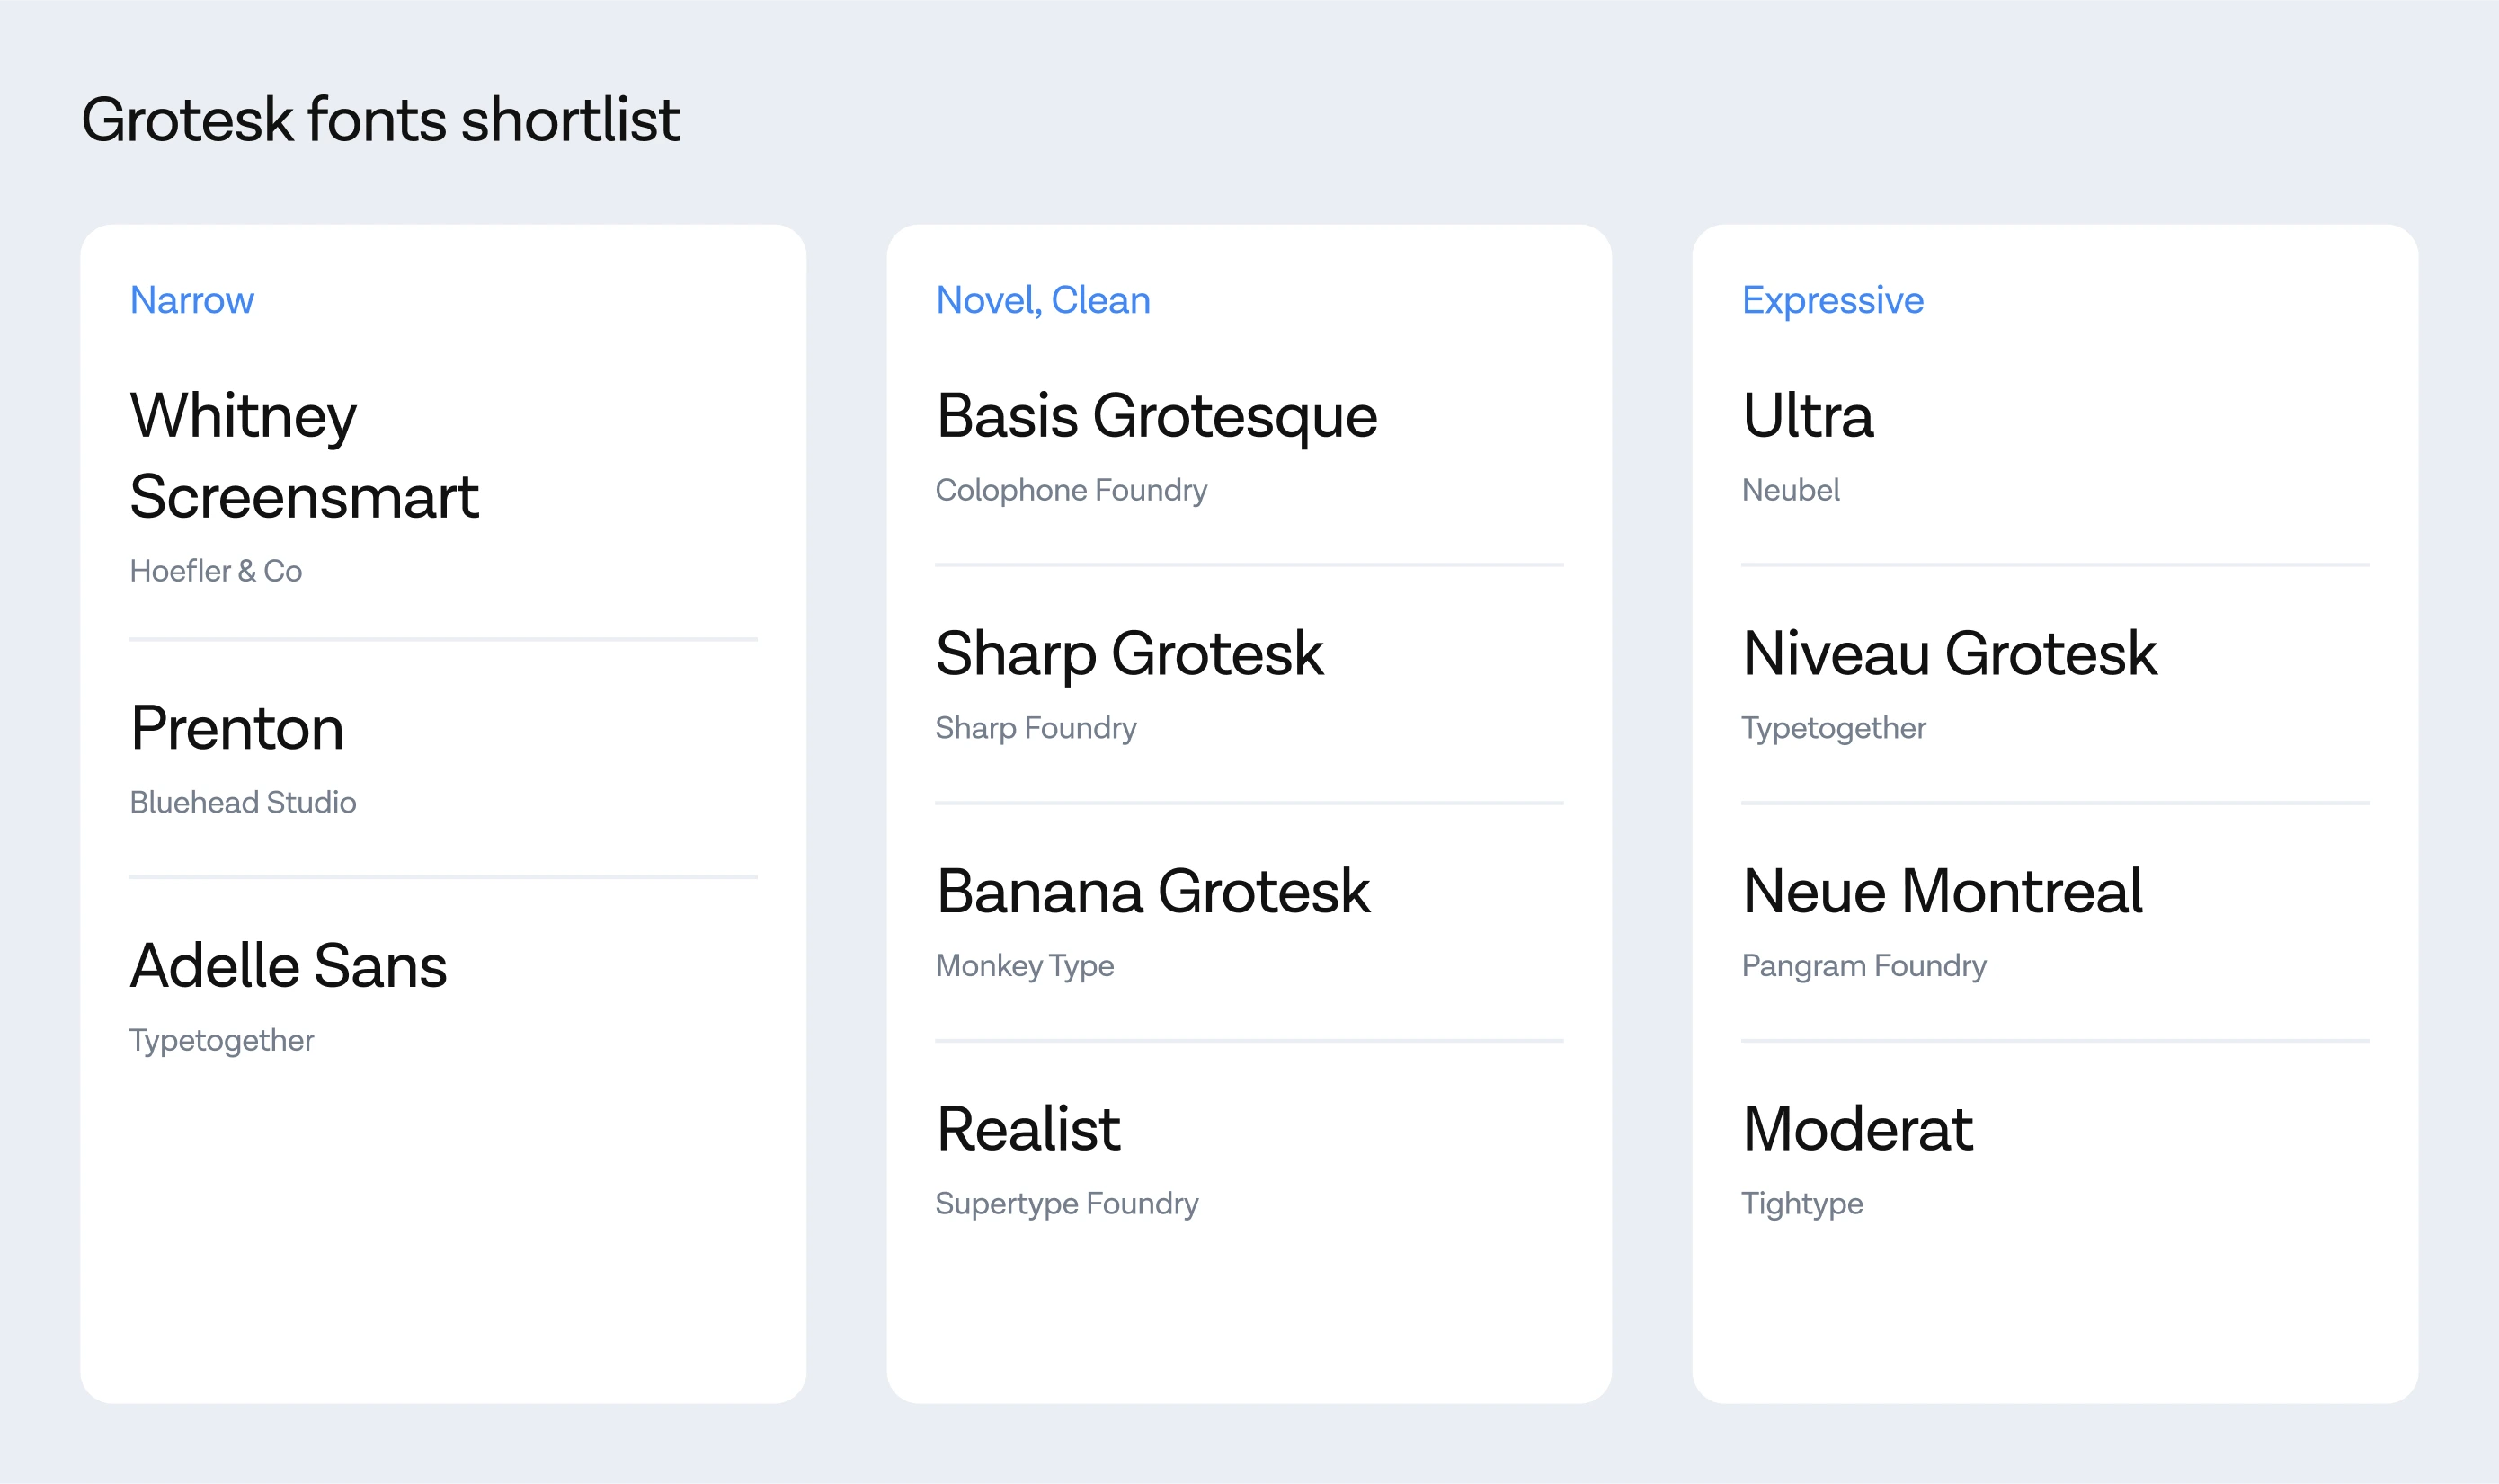Click the Basis Grotesque font title
Image resolution: width=2499 pixels, height=1484 pixels.
1156,416
